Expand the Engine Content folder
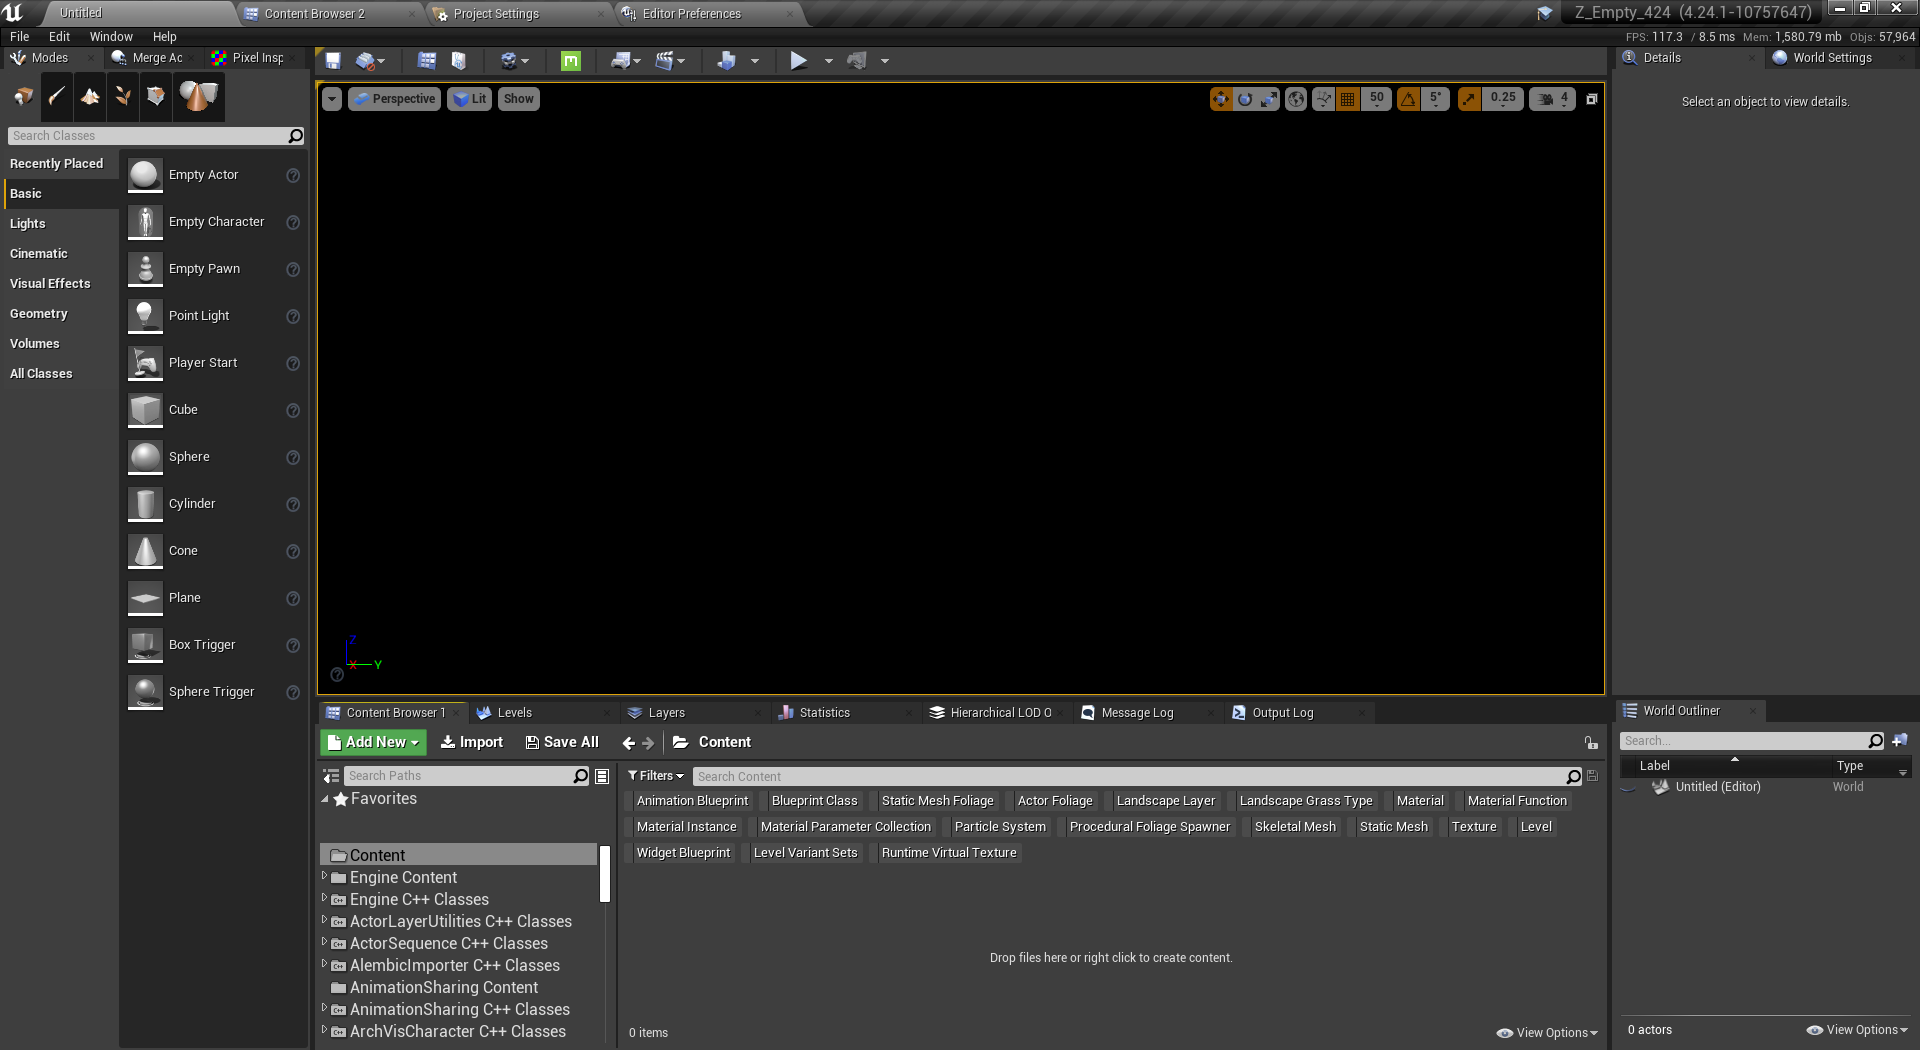The height and width of the screenshot is (1050, 1920). tap(327, 878)
